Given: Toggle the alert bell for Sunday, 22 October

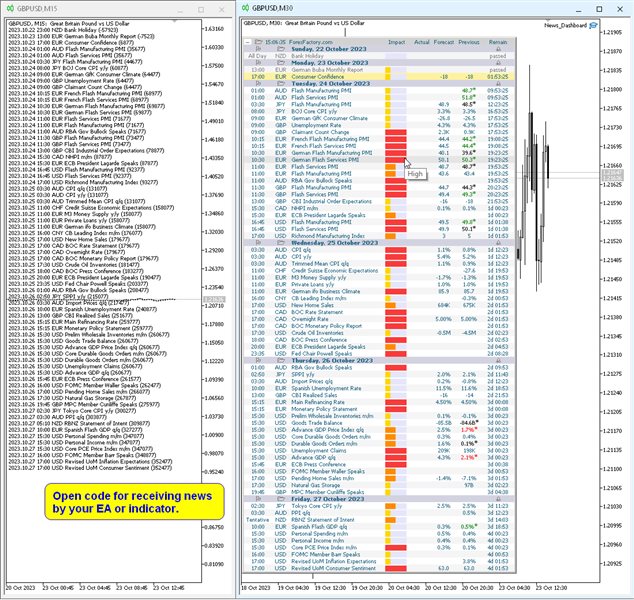Looking at the screenshot, I should tap(498, 49).
